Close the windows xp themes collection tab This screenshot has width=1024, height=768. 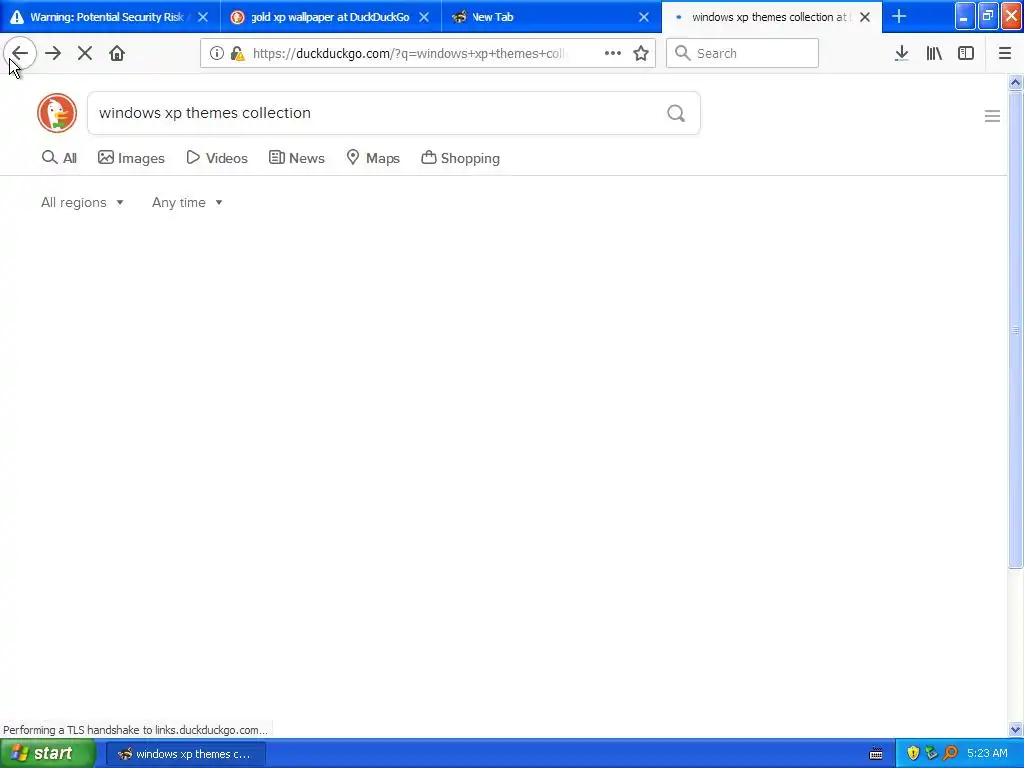(865, 17)
